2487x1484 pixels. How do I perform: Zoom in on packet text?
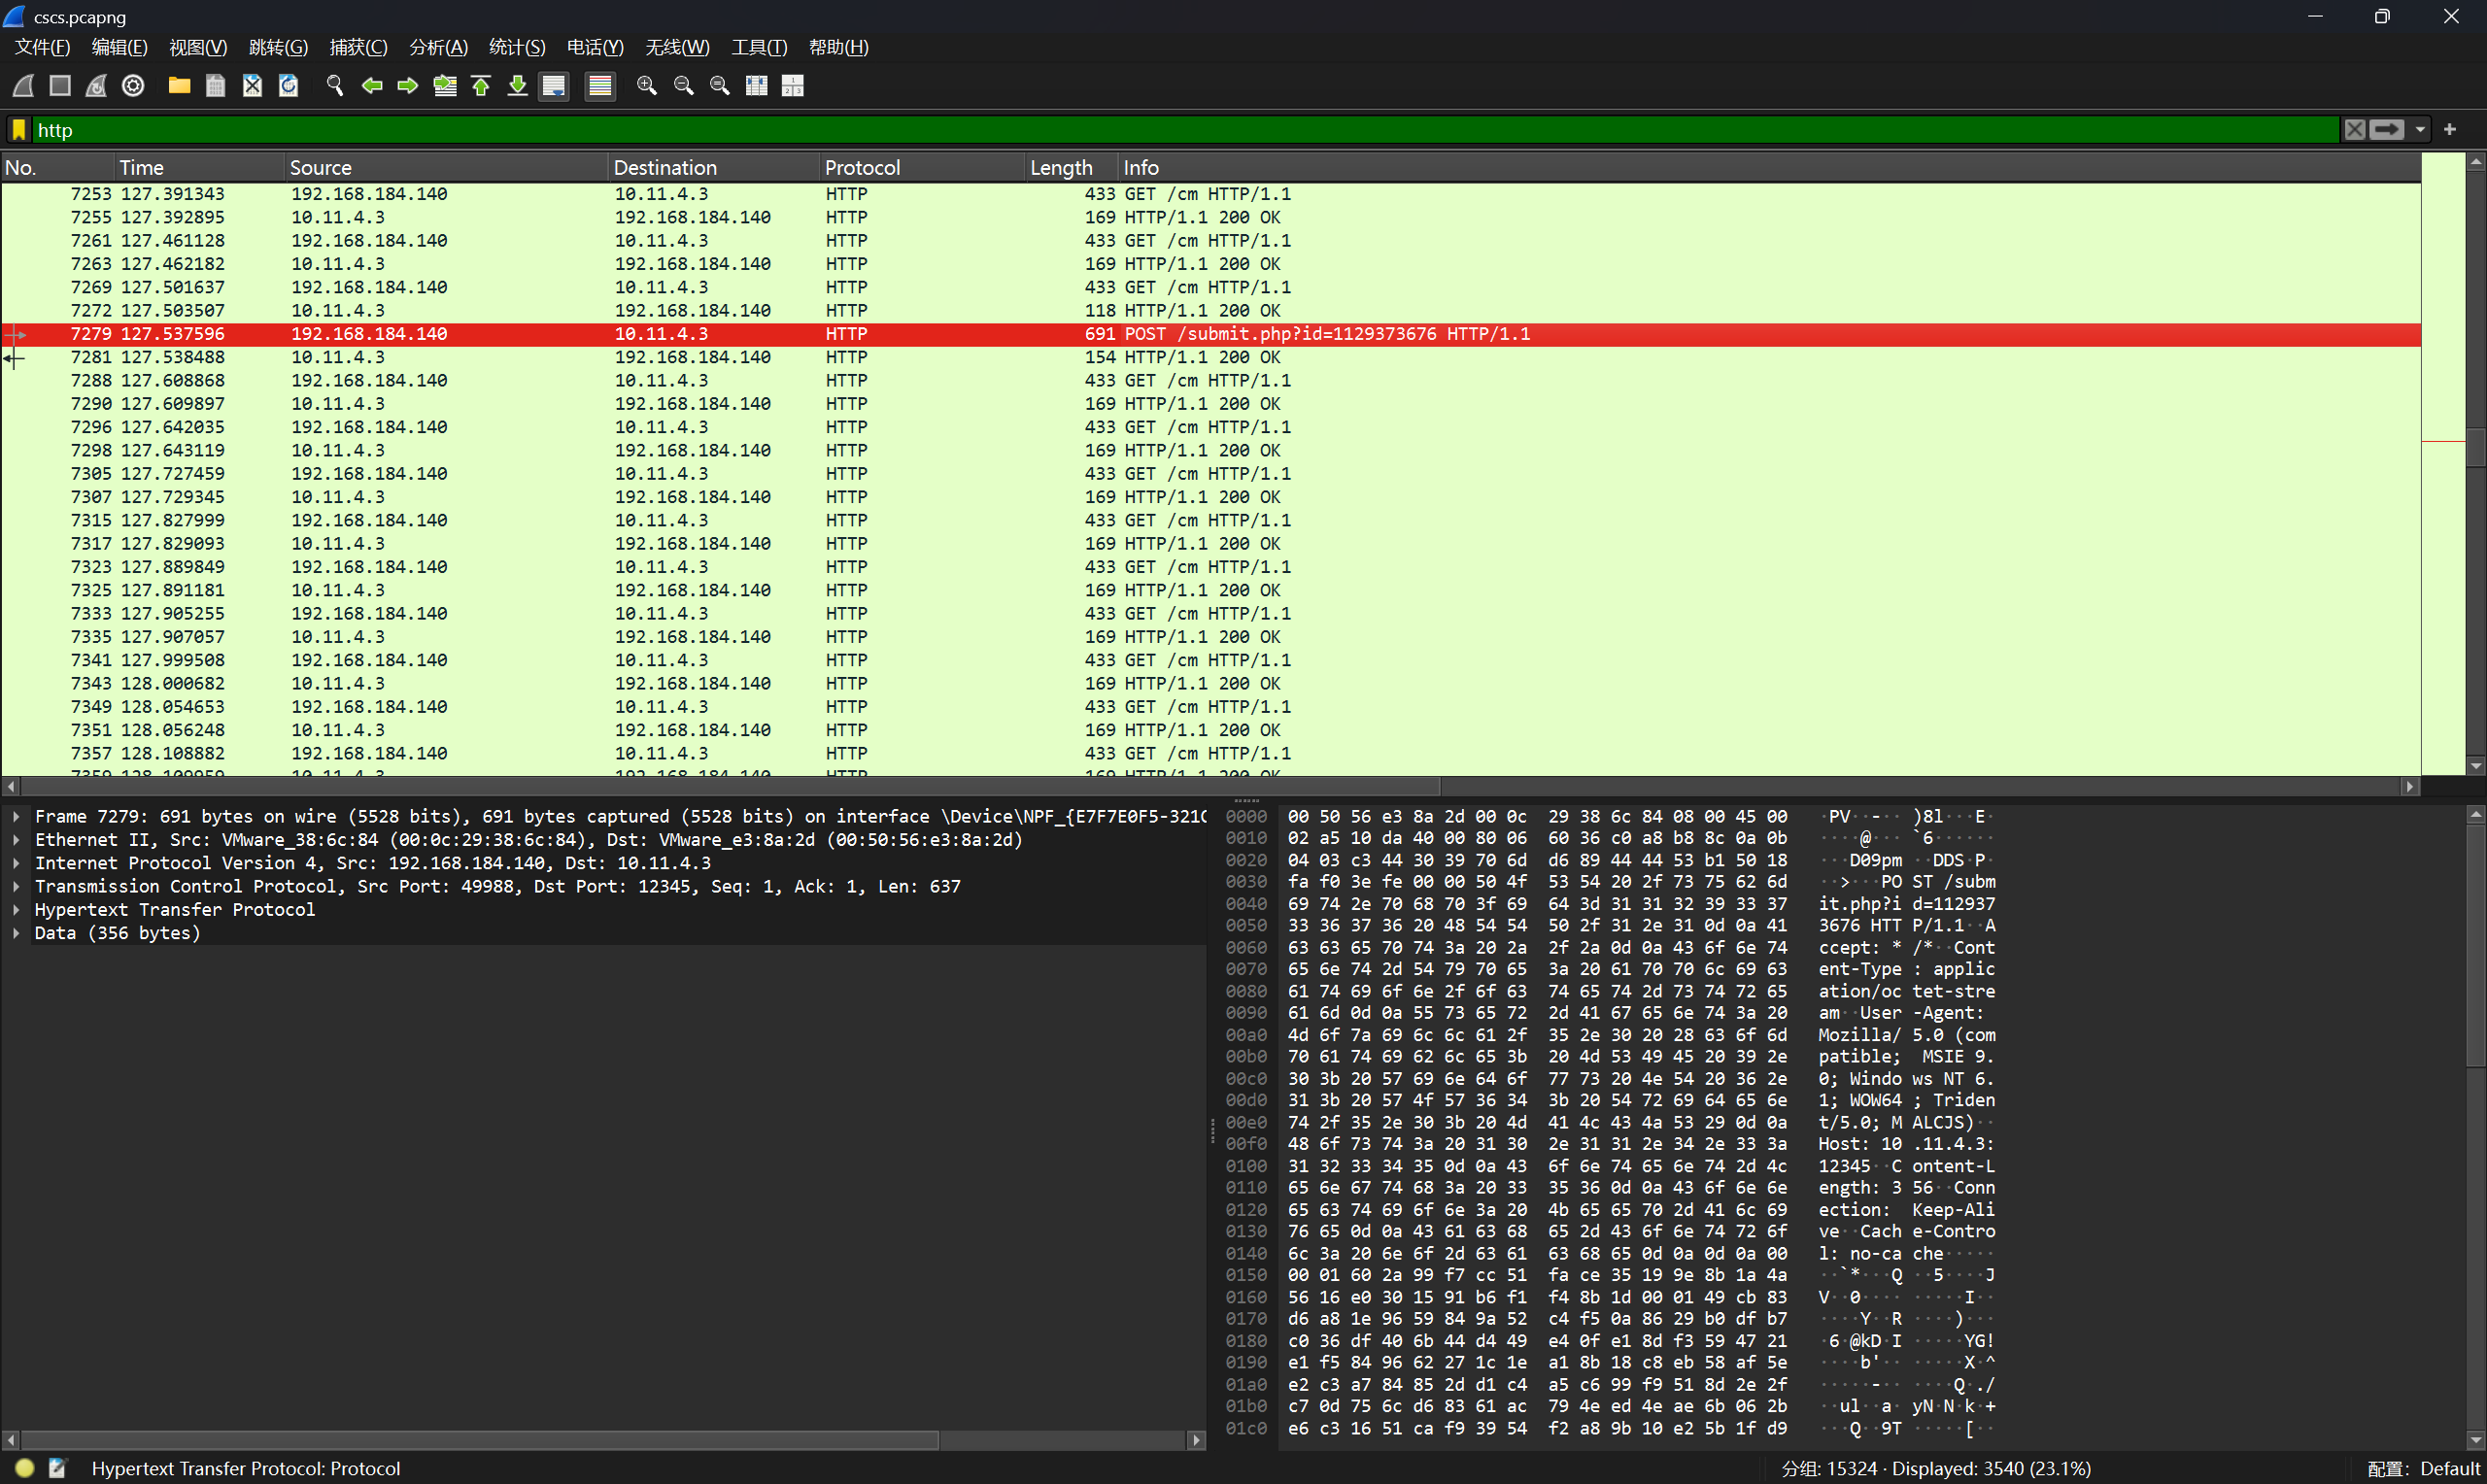pos(647,86)
